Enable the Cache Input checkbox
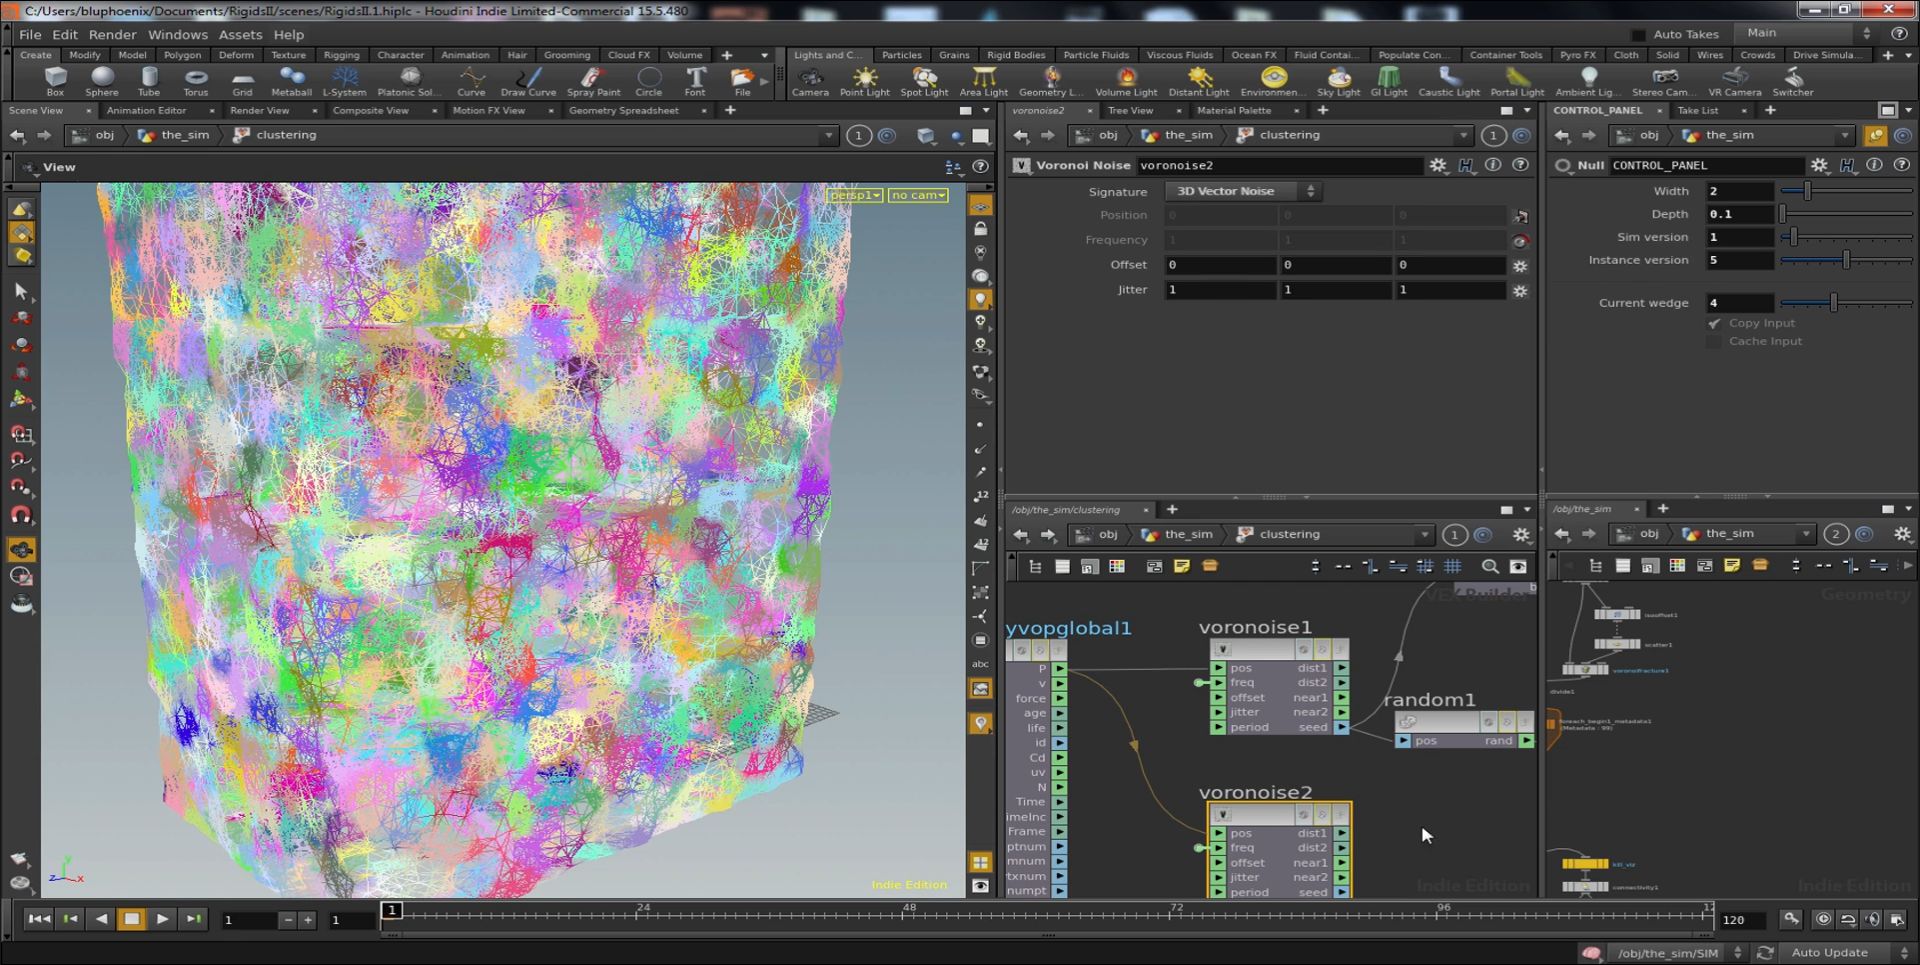This screenshot has height=965, width=1920. 1714,341
